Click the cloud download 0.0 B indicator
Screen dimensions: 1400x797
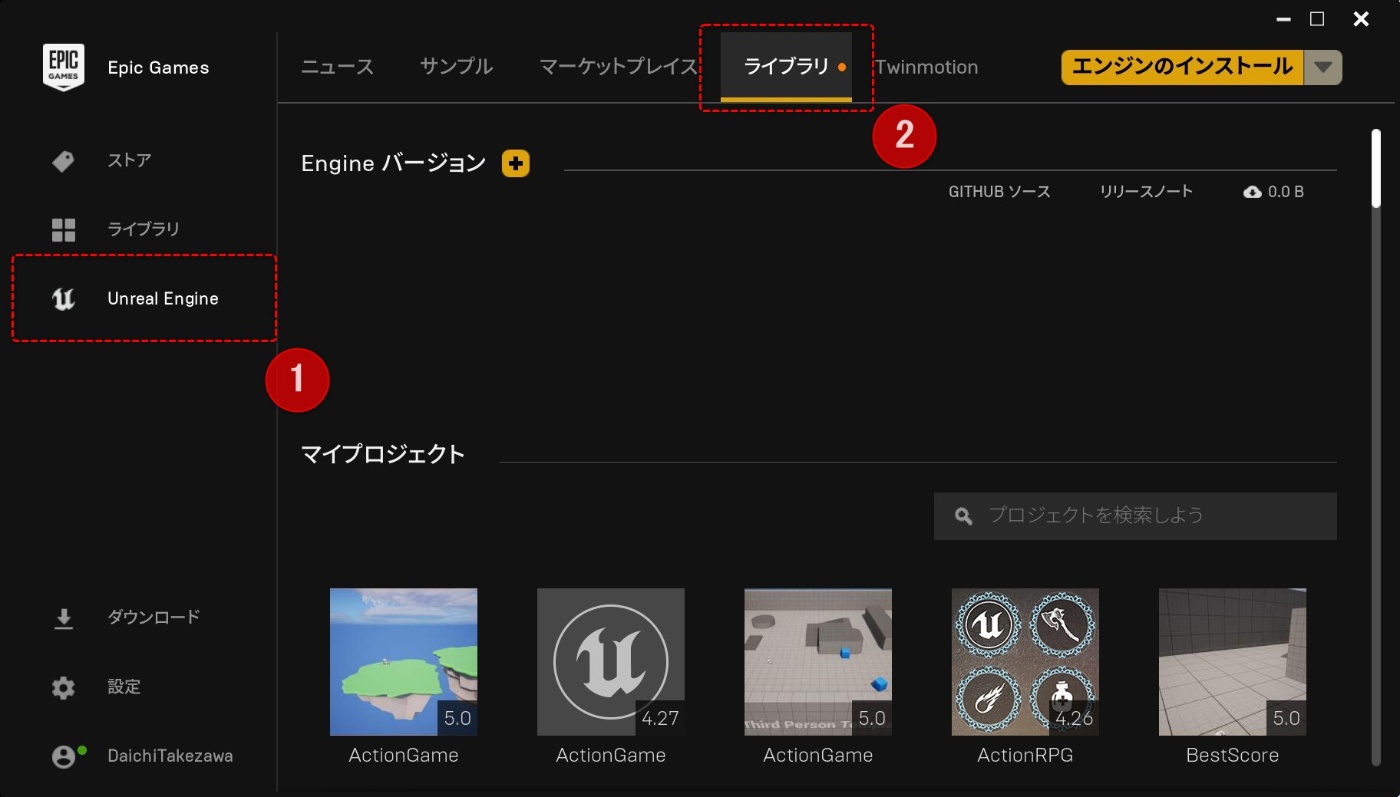pos(1273,191)
